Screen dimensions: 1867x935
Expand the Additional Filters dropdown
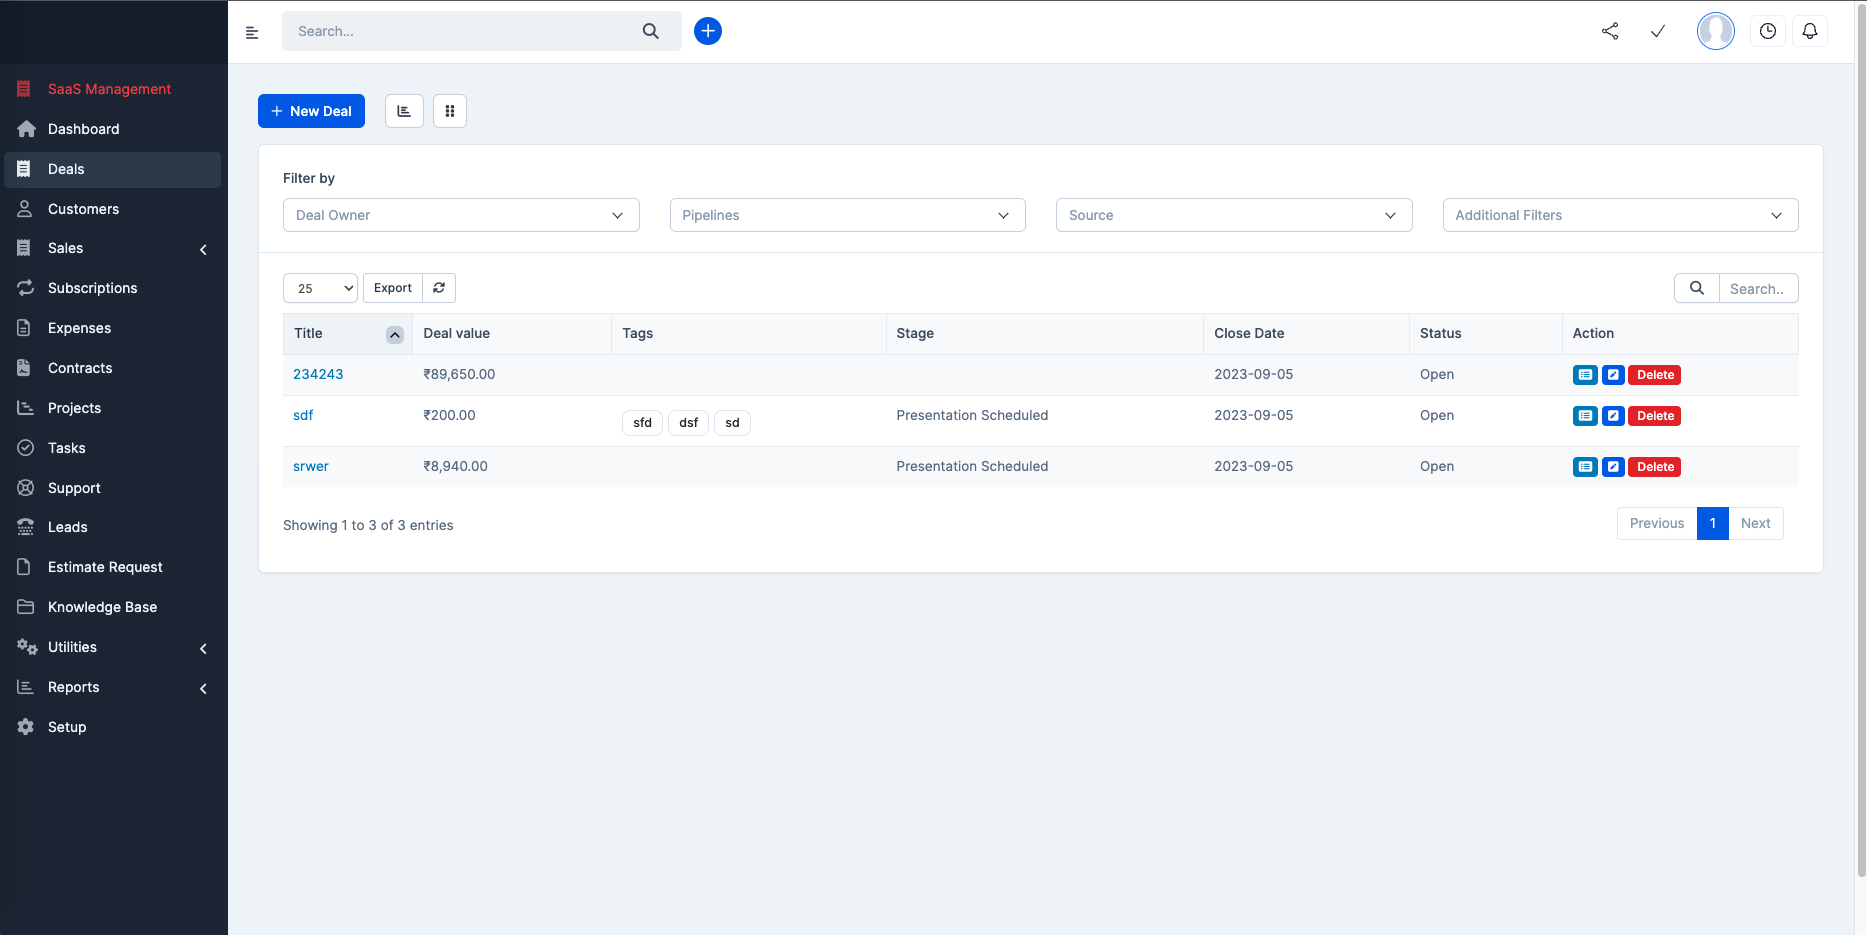1621,215
